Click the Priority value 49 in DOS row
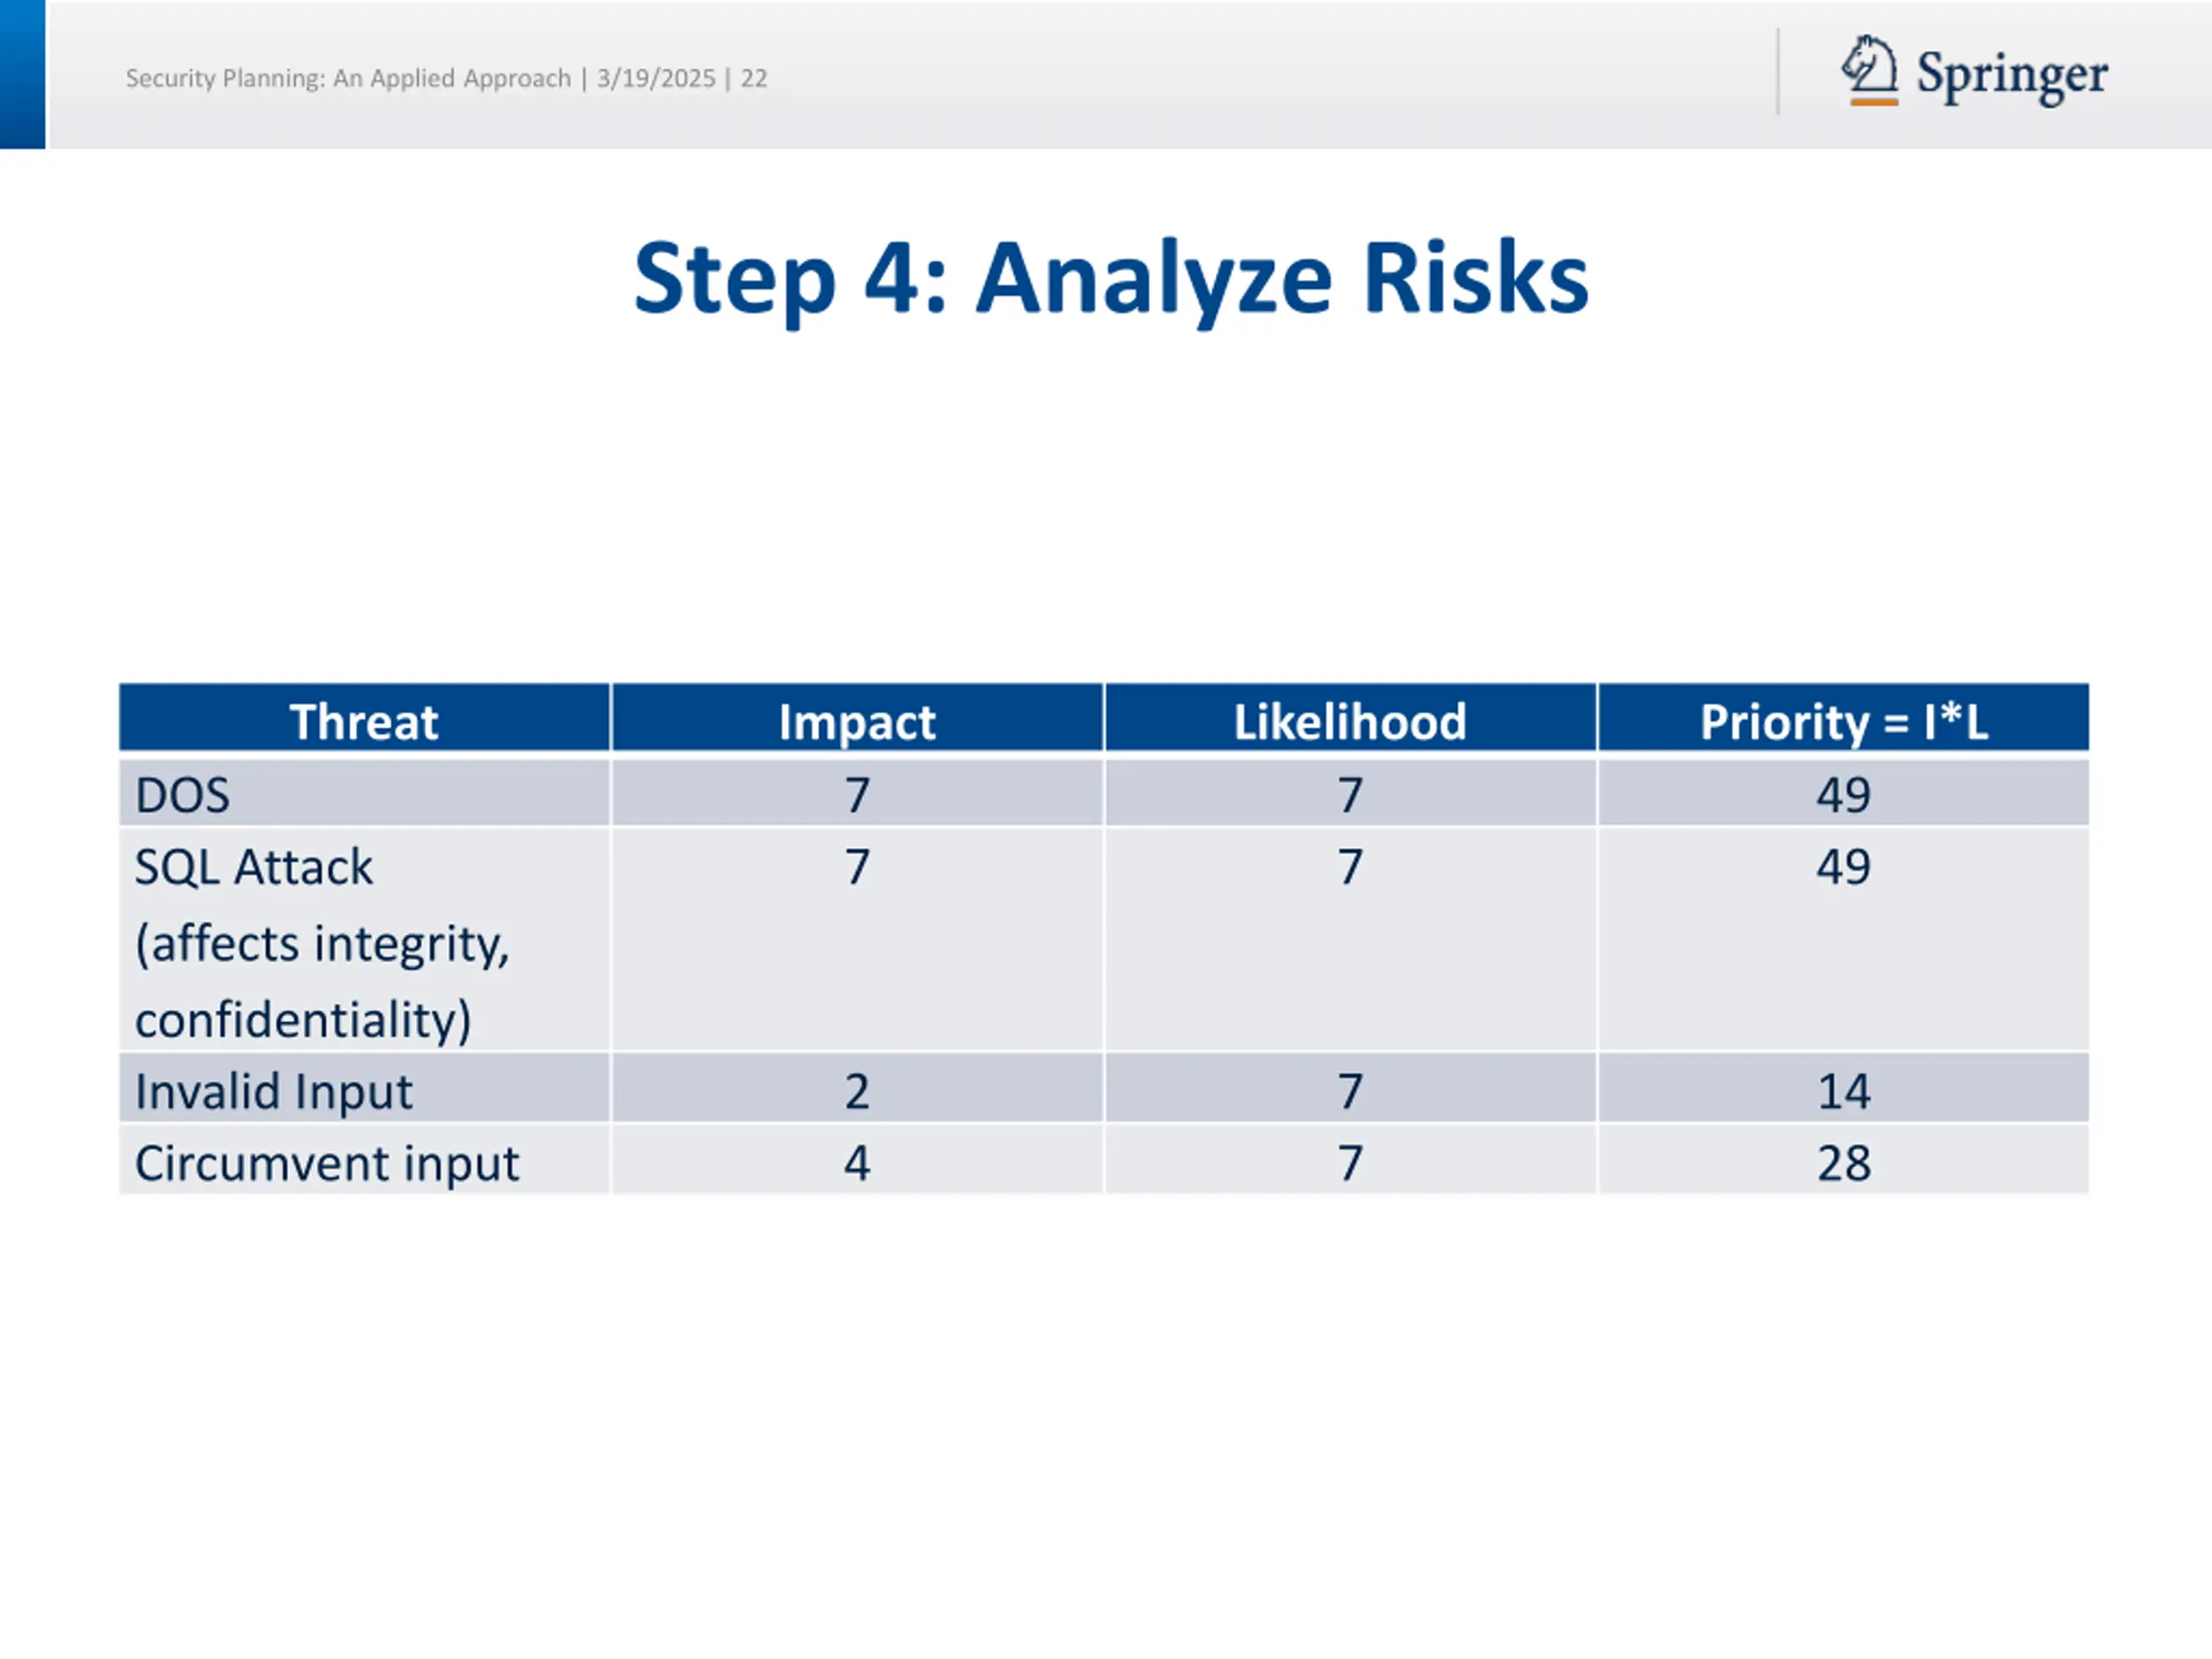The image size is (2212, 1659). click(x=1844, y=795)
